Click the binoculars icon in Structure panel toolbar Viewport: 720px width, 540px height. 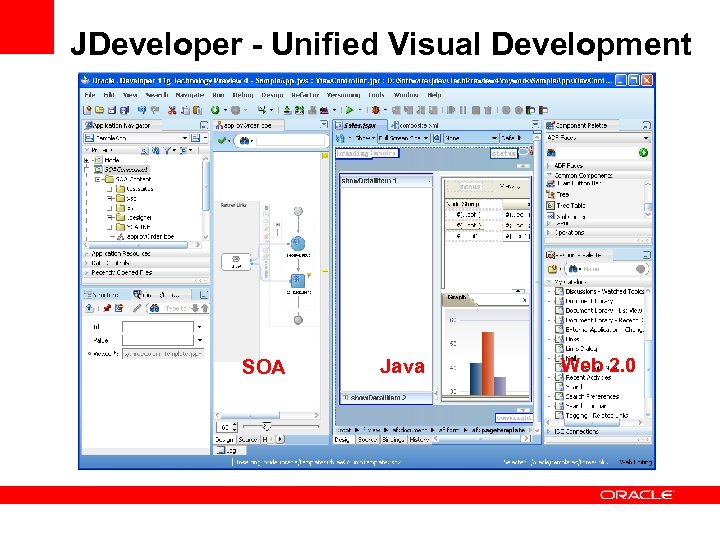coord(154,308)
